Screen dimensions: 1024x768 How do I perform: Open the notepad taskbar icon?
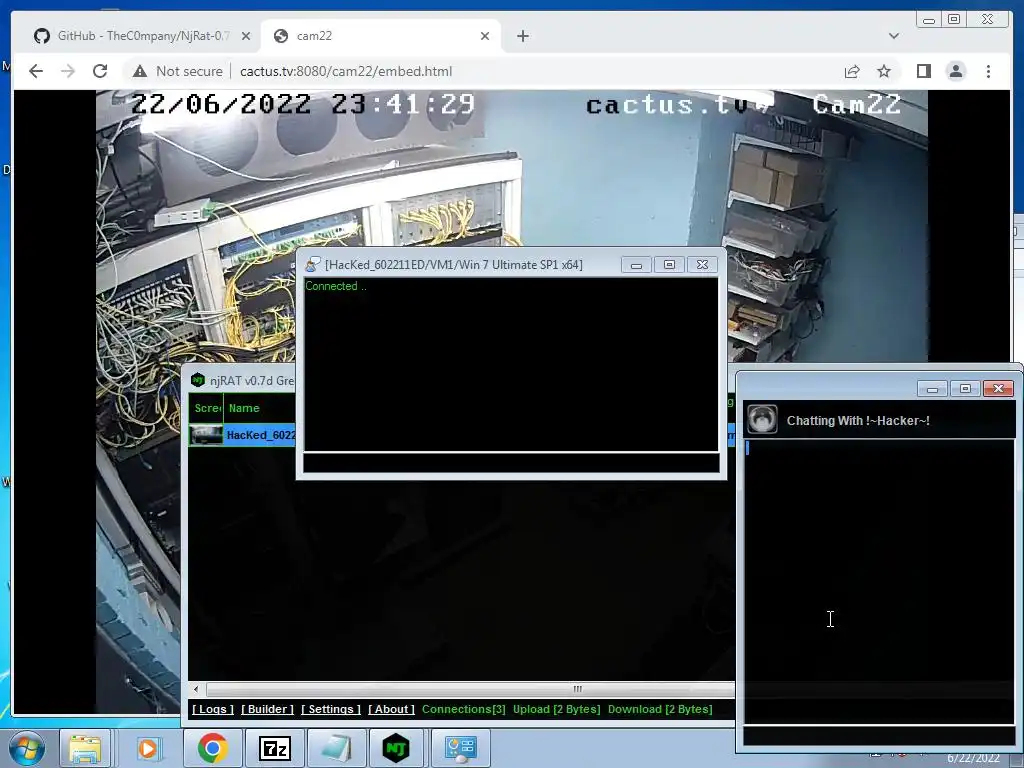pyautogui.click(x=336, y=748)
